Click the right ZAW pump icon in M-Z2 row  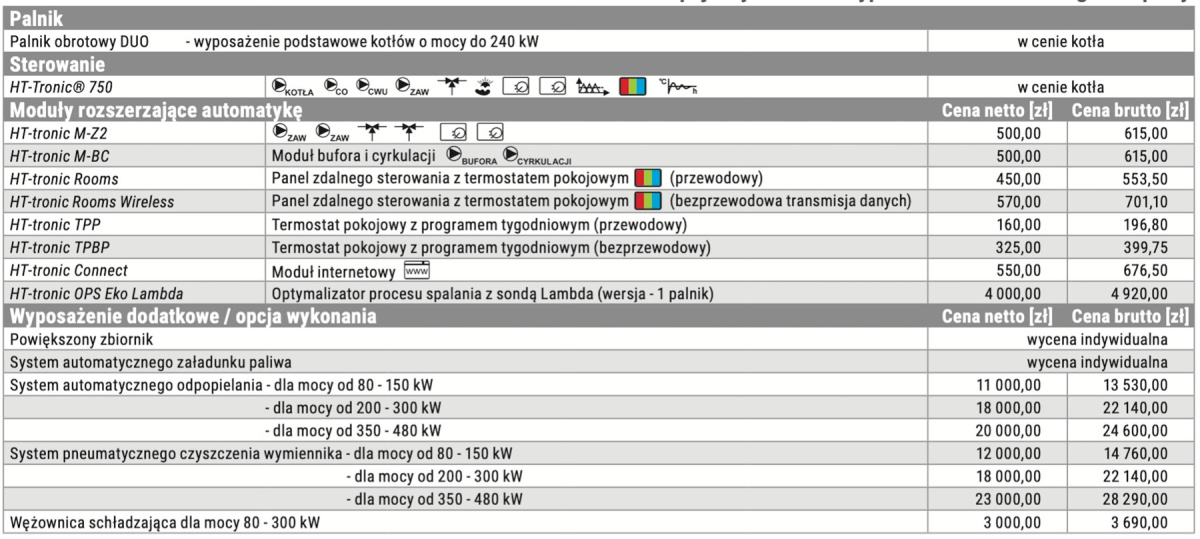[x=332, y=132]
